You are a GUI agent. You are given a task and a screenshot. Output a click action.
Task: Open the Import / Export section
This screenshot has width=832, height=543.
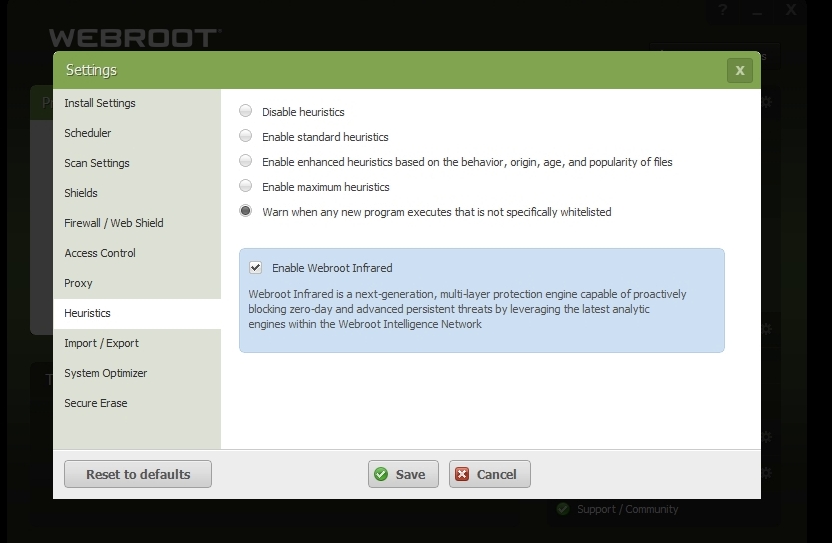102,343
